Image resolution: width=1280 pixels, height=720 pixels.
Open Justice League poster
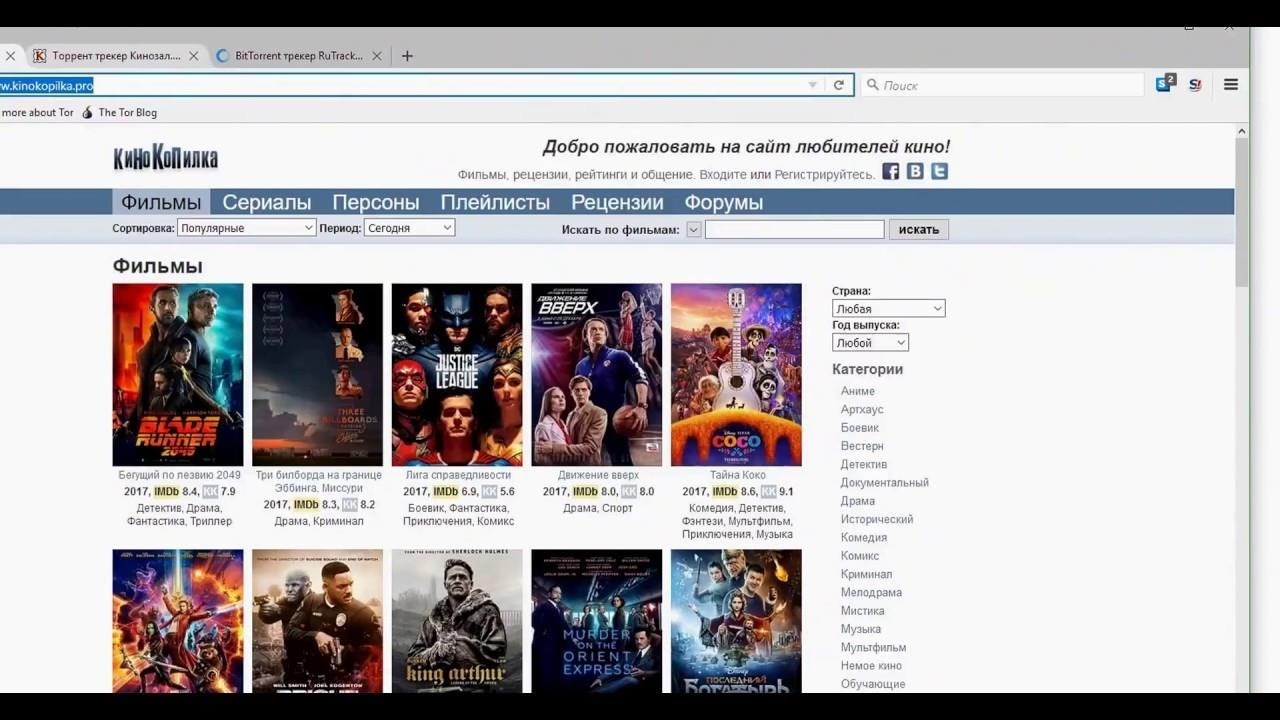[x=457, y=375]
